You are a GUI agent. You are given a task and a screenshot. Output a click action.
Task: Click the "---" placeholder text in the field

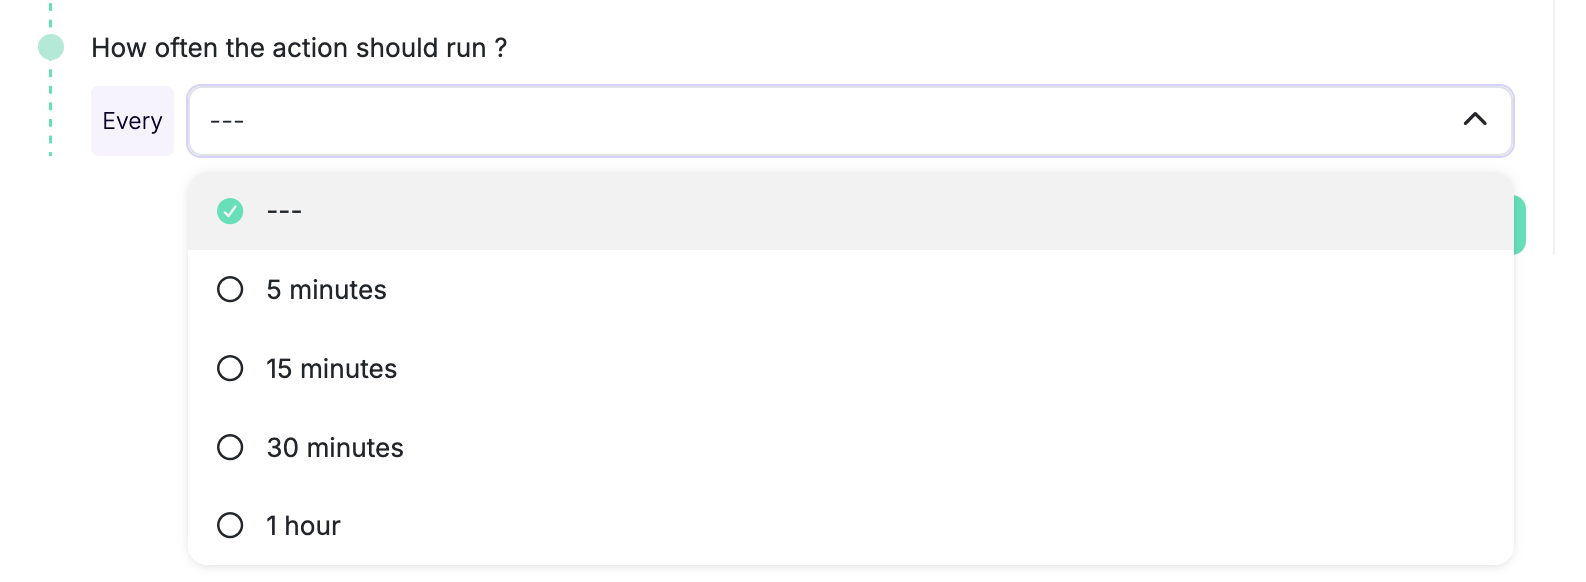[227, 121]
